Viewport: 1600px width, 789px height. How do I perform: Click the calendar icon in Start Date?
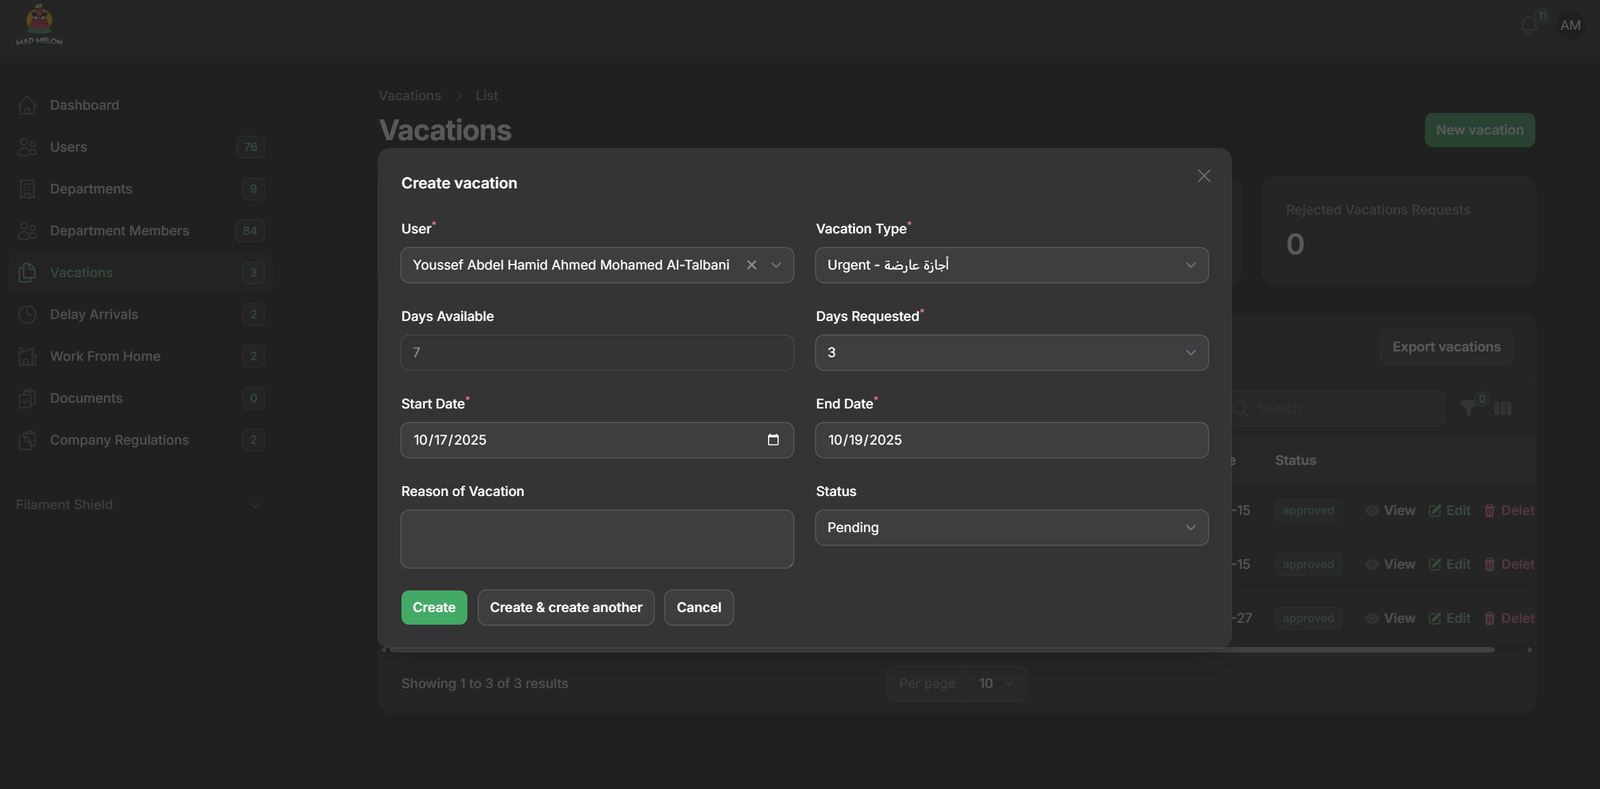(773, 440)
